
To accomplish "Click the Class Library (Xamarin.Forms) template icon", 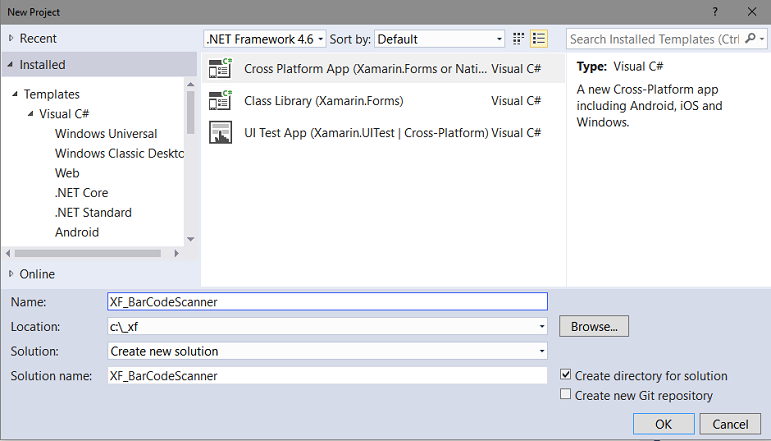I will (x=220, y=100).
